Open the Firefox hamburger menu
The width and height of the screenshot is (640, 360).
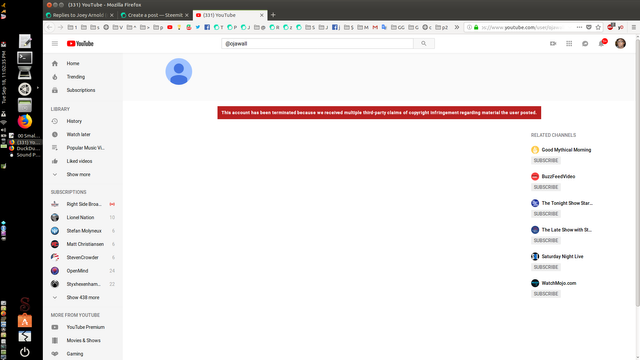coord(633,27)
